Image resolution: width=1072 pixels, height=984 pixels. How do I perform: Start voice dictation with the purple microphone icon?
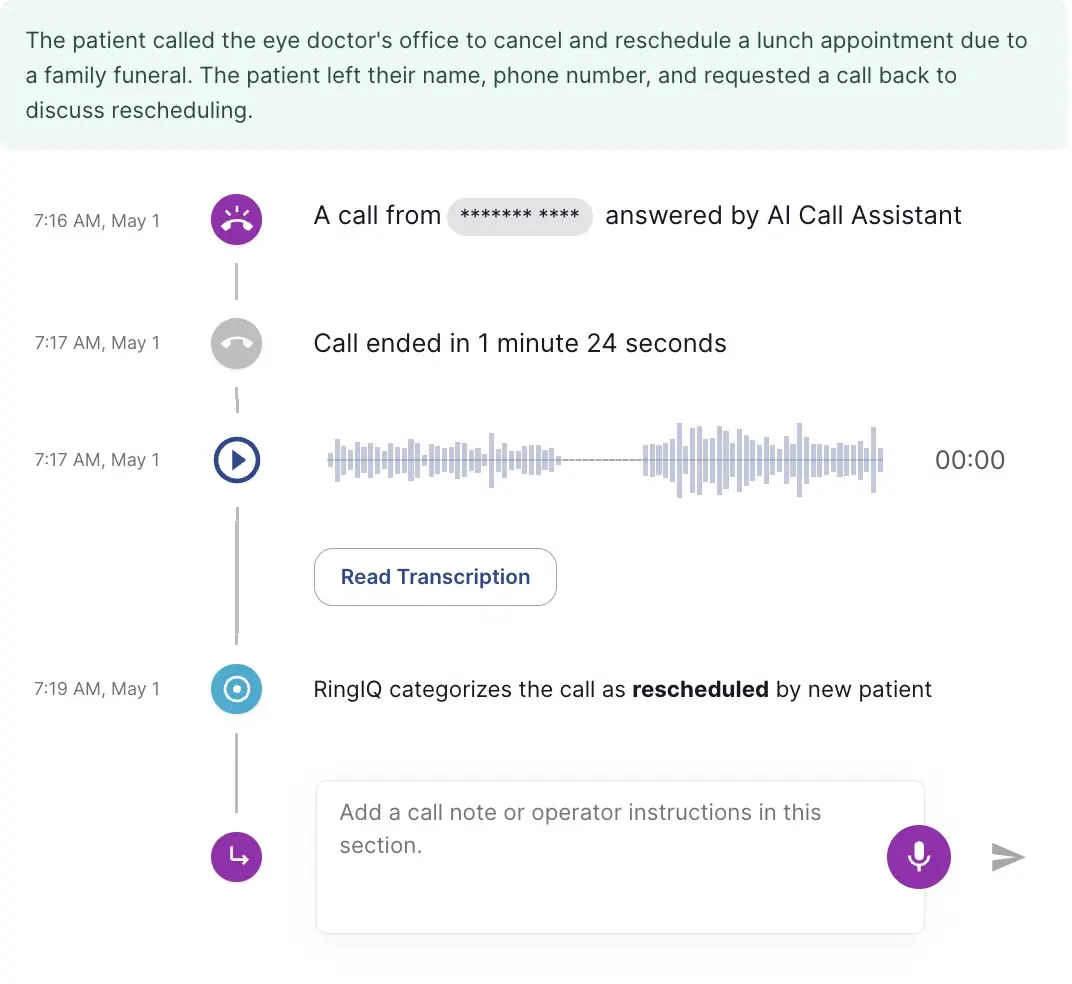coord(918,857)
